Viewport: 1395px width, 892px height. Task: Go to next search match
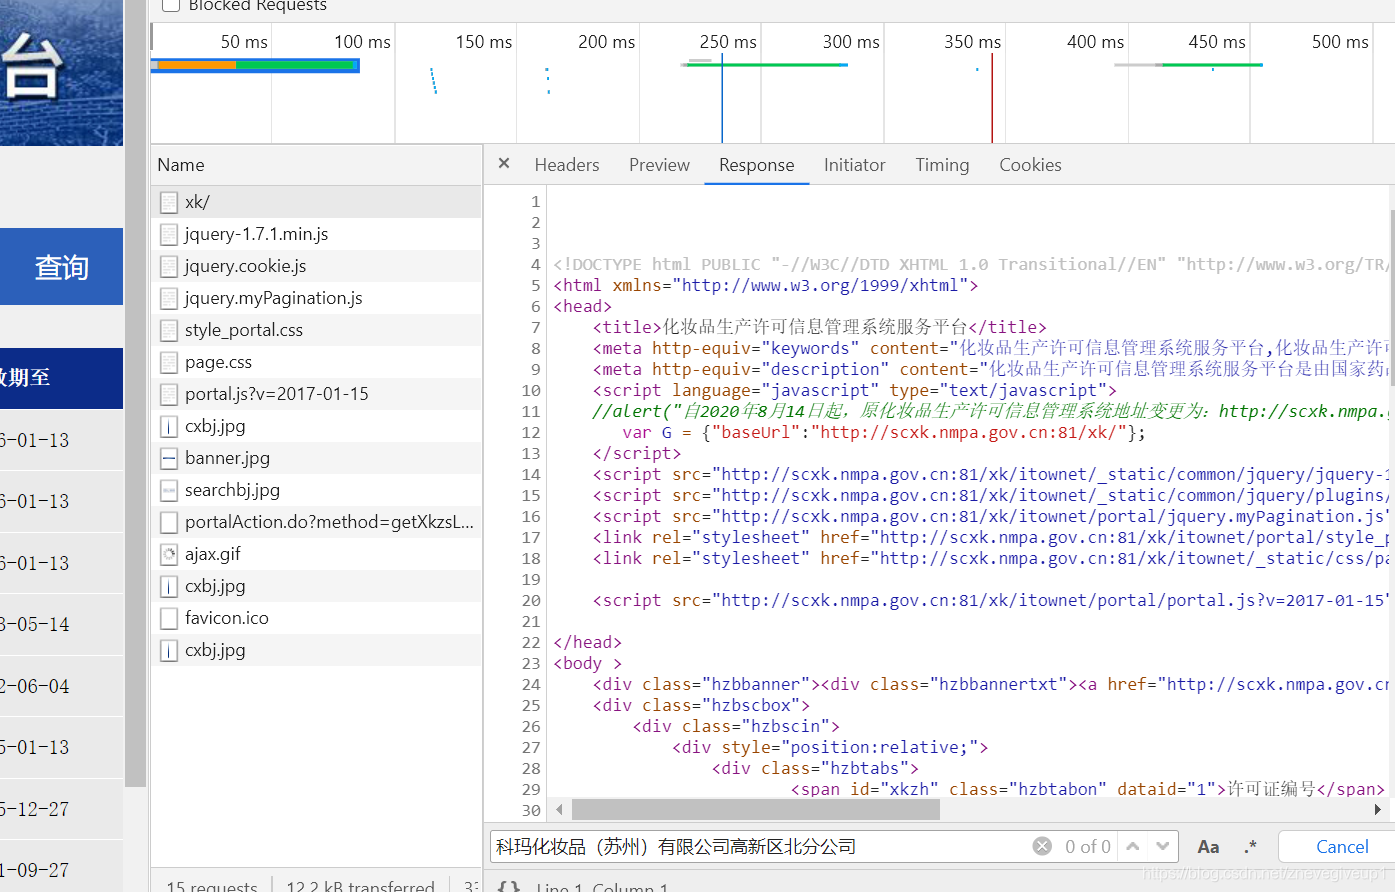coord(1162,846)
